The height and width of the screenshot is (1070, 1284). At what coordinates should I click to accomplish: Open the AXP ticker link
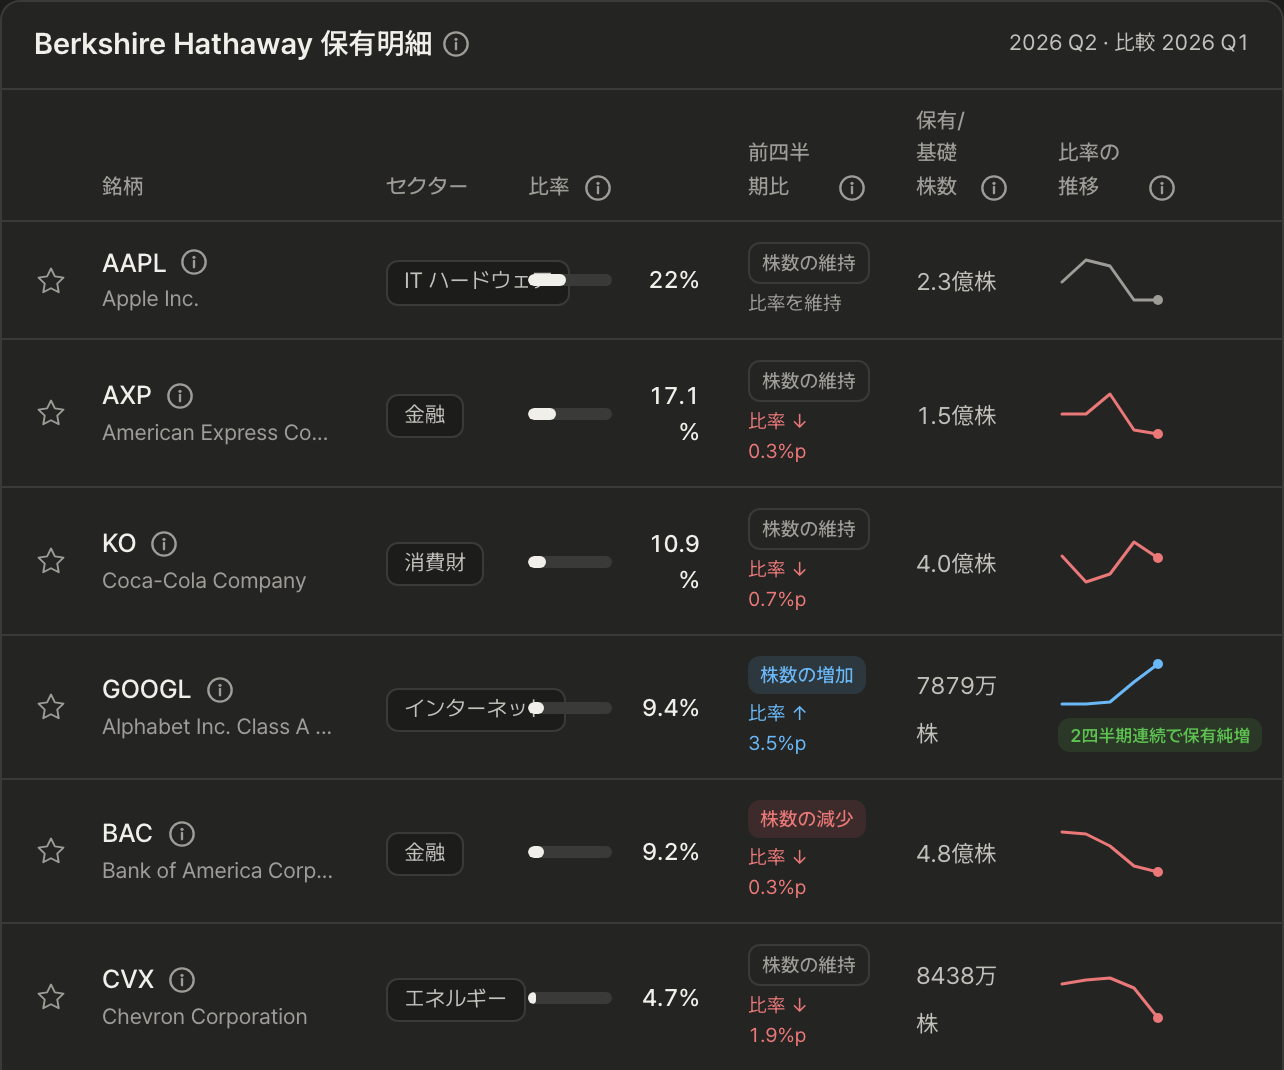pos(127,396)
